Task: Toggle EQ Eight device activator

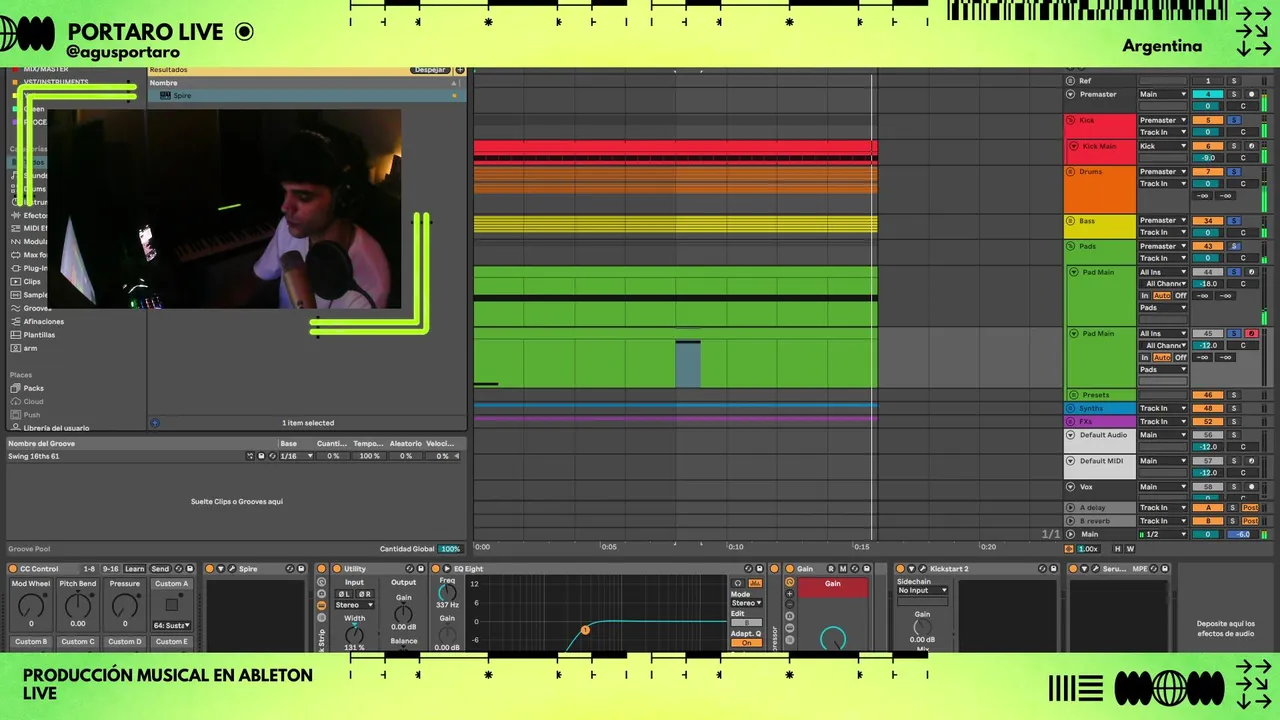Action: click(x=435, y=569)
